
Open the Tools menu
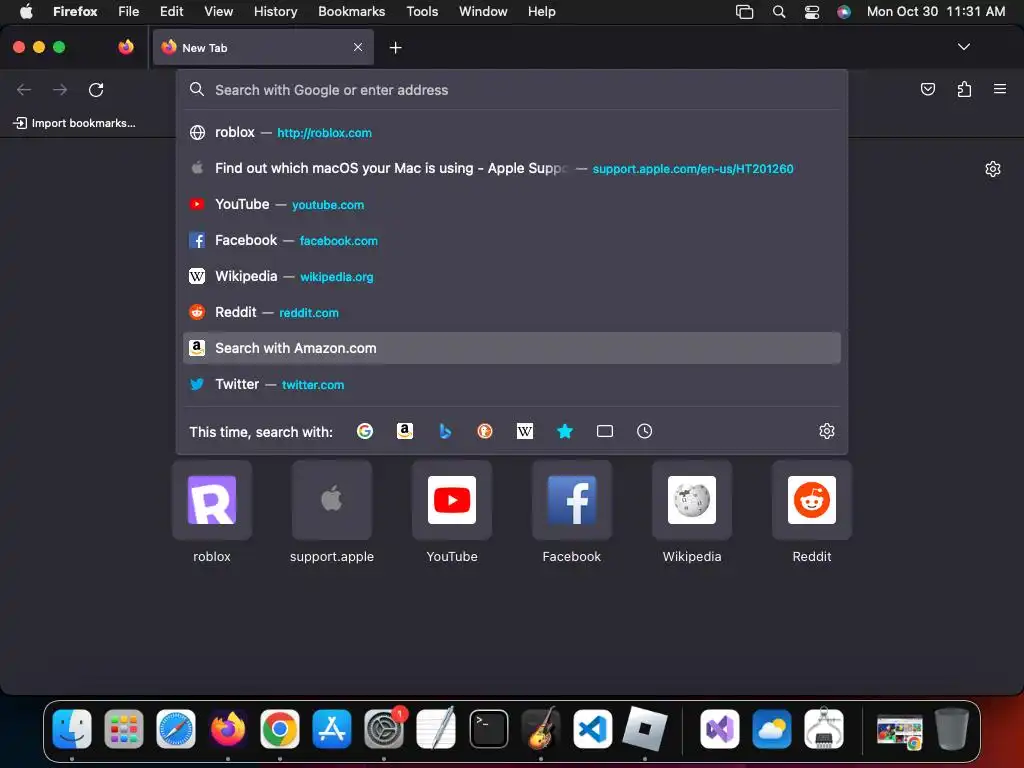click(x=422, y=11)
